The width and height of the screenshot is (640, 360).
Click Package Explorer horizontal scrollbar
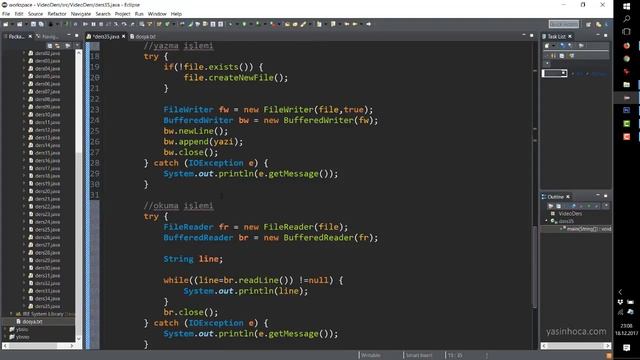(x=39, y=346)
